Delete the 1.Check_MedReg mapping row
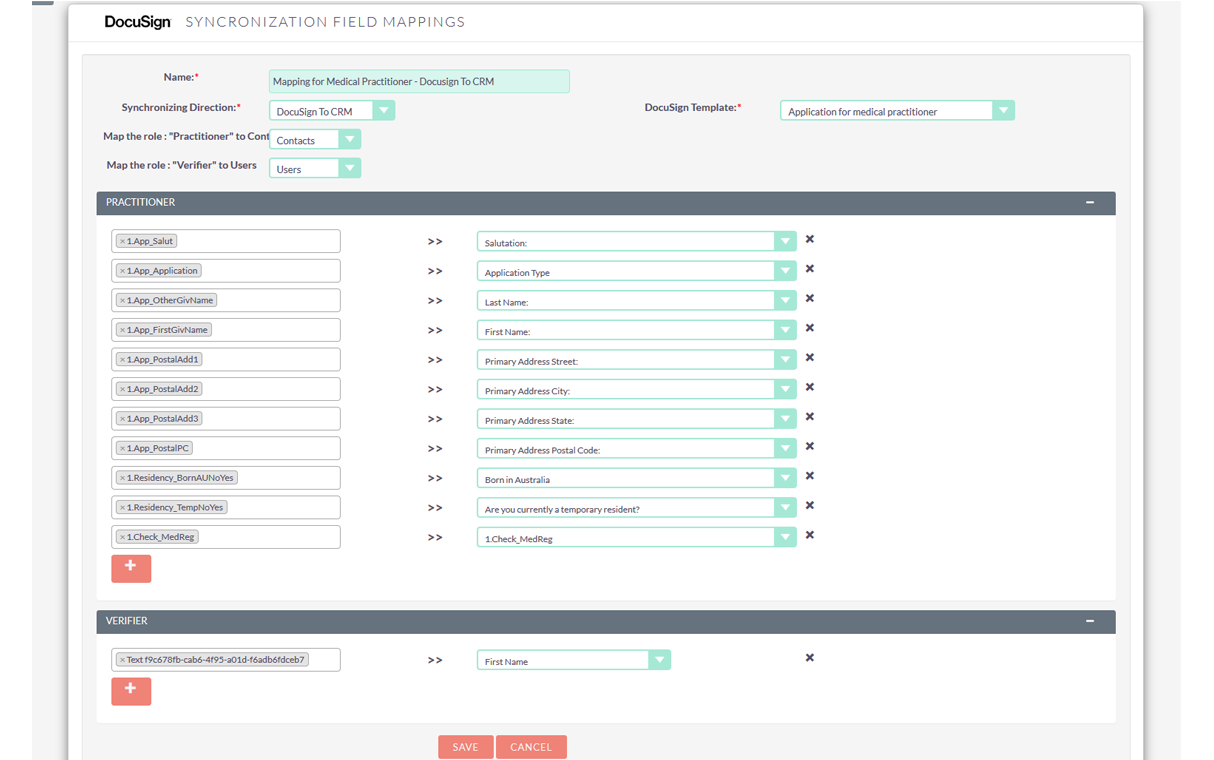 tap(810, 535)
